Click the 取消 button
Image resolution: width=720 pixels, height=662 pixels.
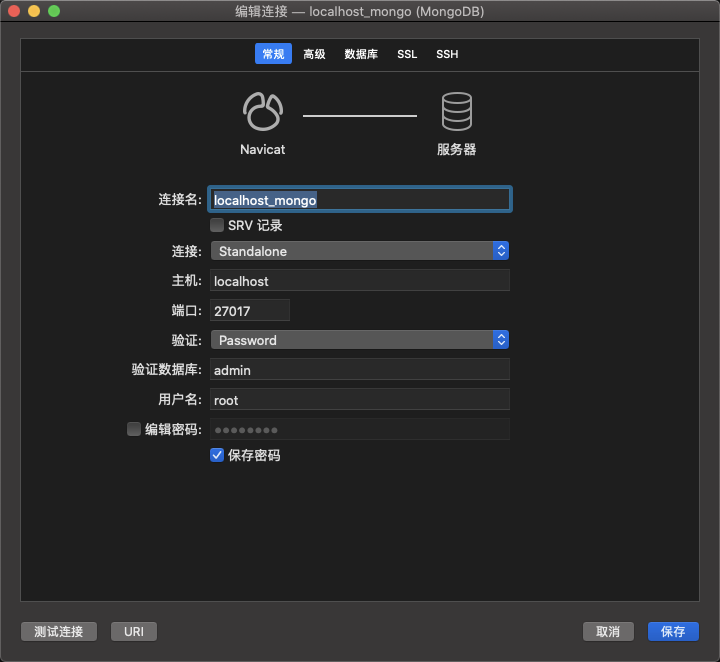click(608, 631)
